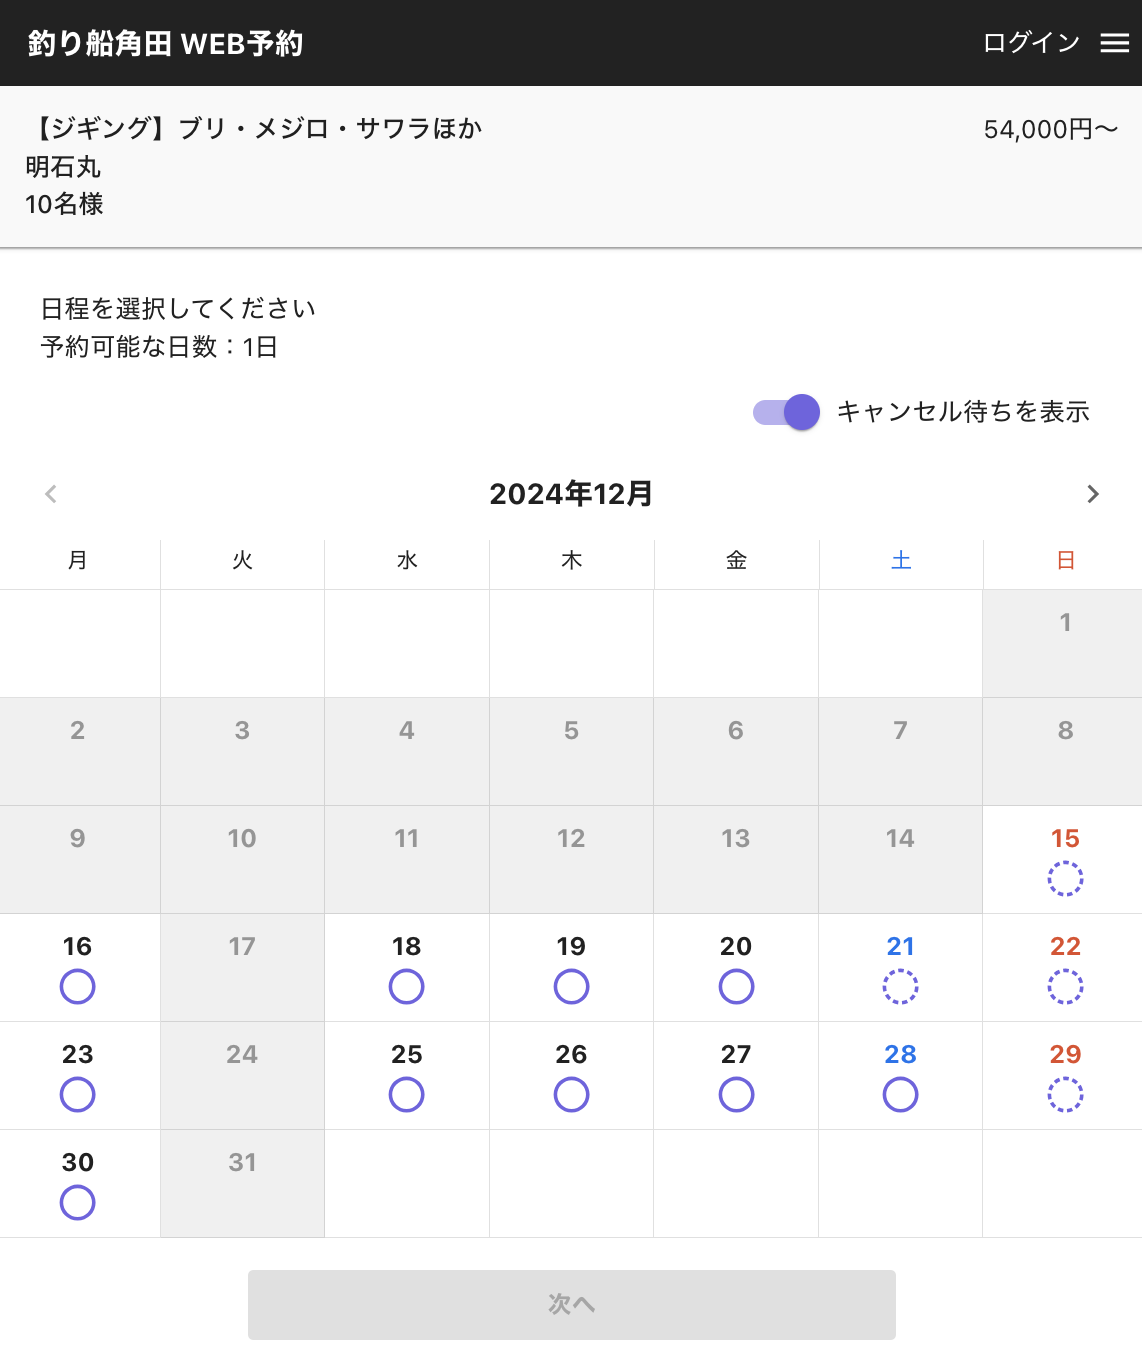Click the 釣り船角田 WEB予約 site title
The width and height of the screenshot is (1142, 1360).
click(166, 44)
